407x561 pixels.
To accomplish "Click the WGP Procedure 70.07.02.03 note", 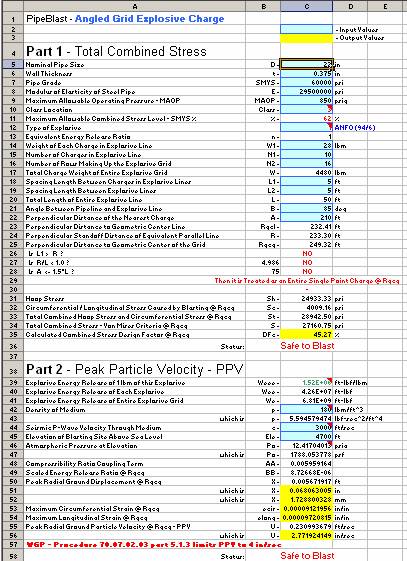I will point(154,545).
